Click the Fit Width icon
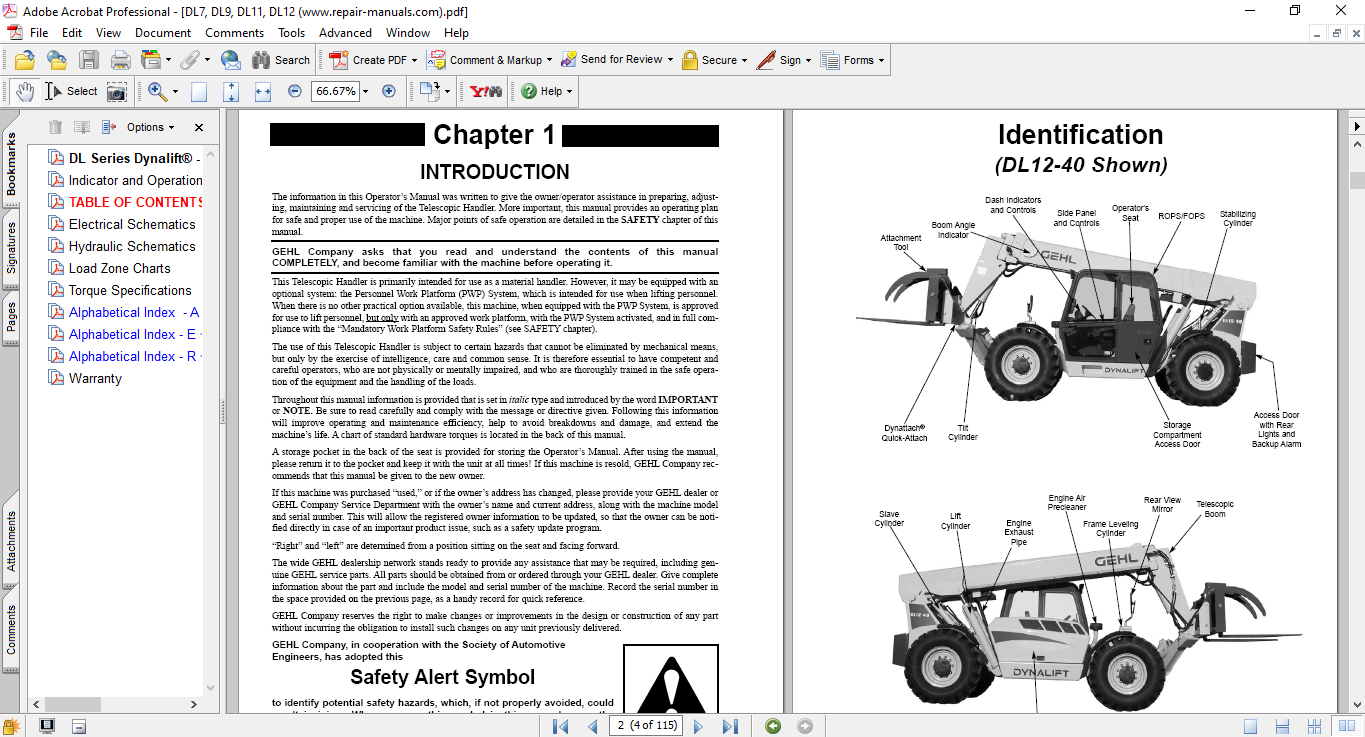Image resolution: width=1365 pixels, height=737 pixels. pos(263,91)
